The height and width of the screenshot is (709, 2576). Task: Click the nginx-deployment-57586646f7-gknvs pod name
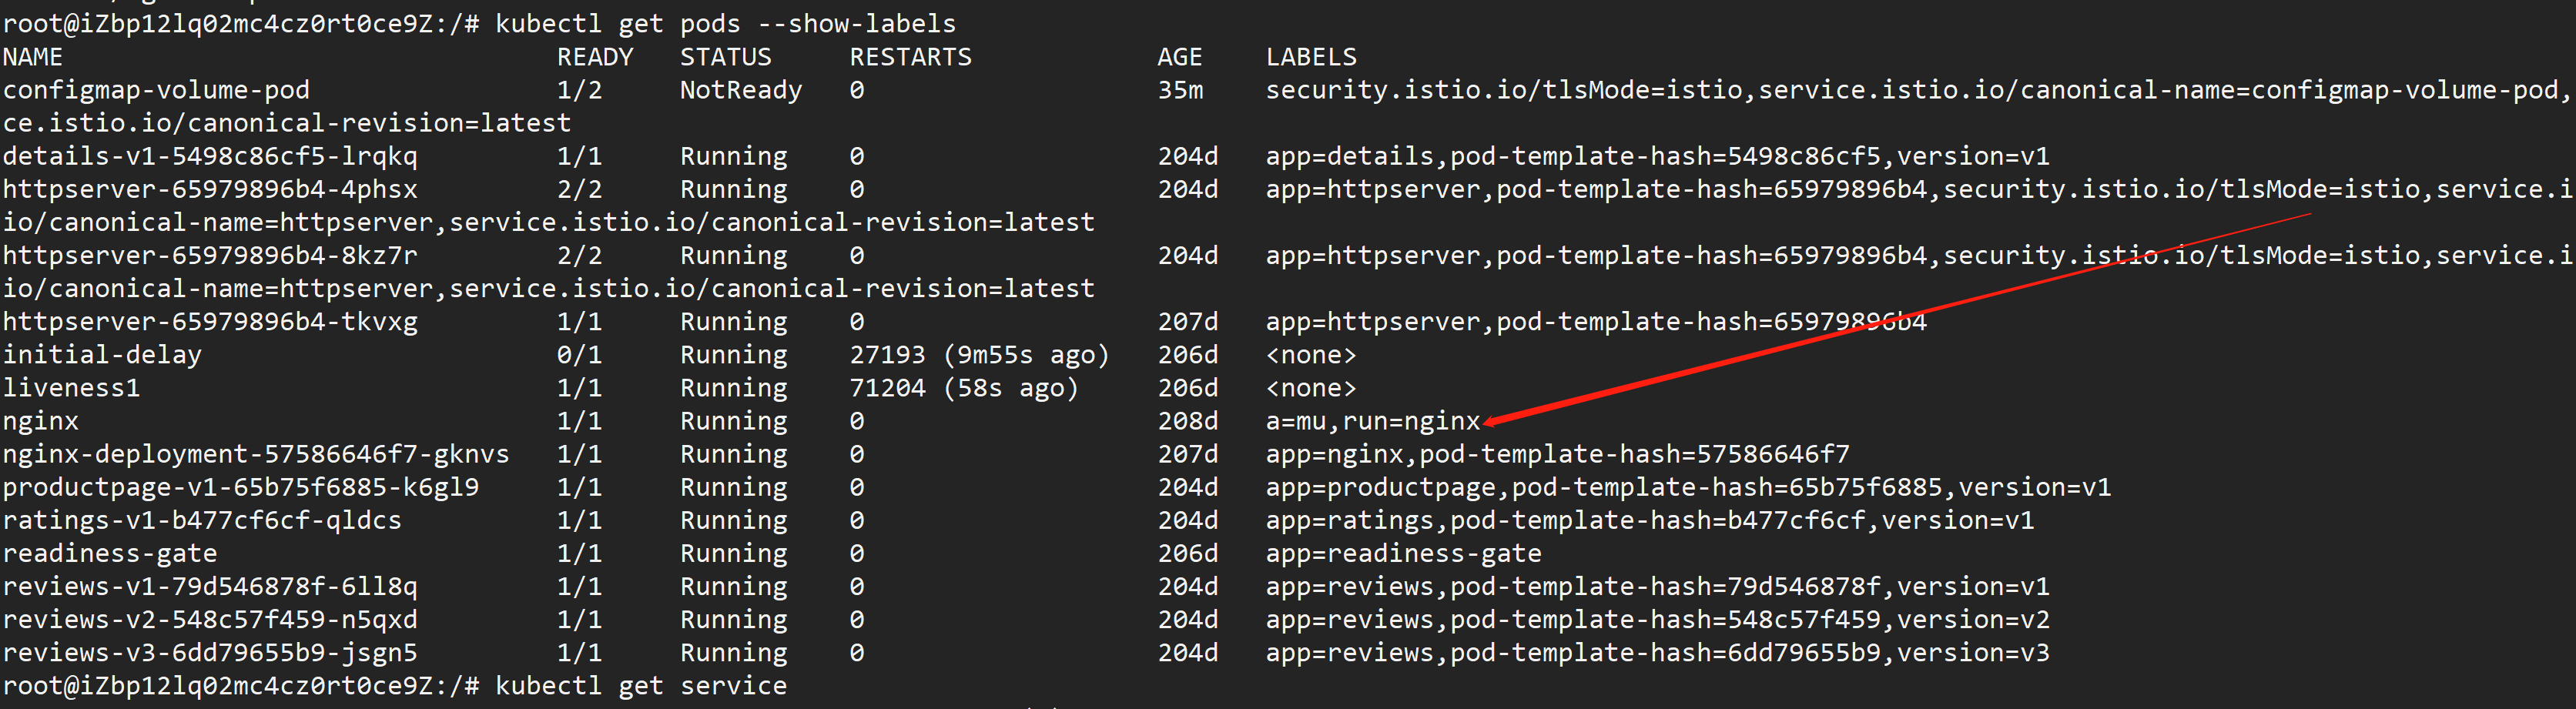(x=256, y=454)
